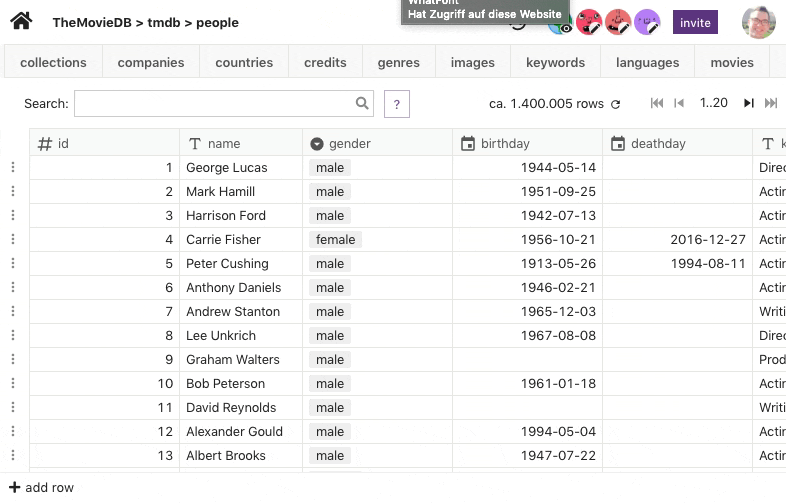Refresh the row count
This screenshot has width=786, height=503.
pyautogui.click(x=616, y=104)
